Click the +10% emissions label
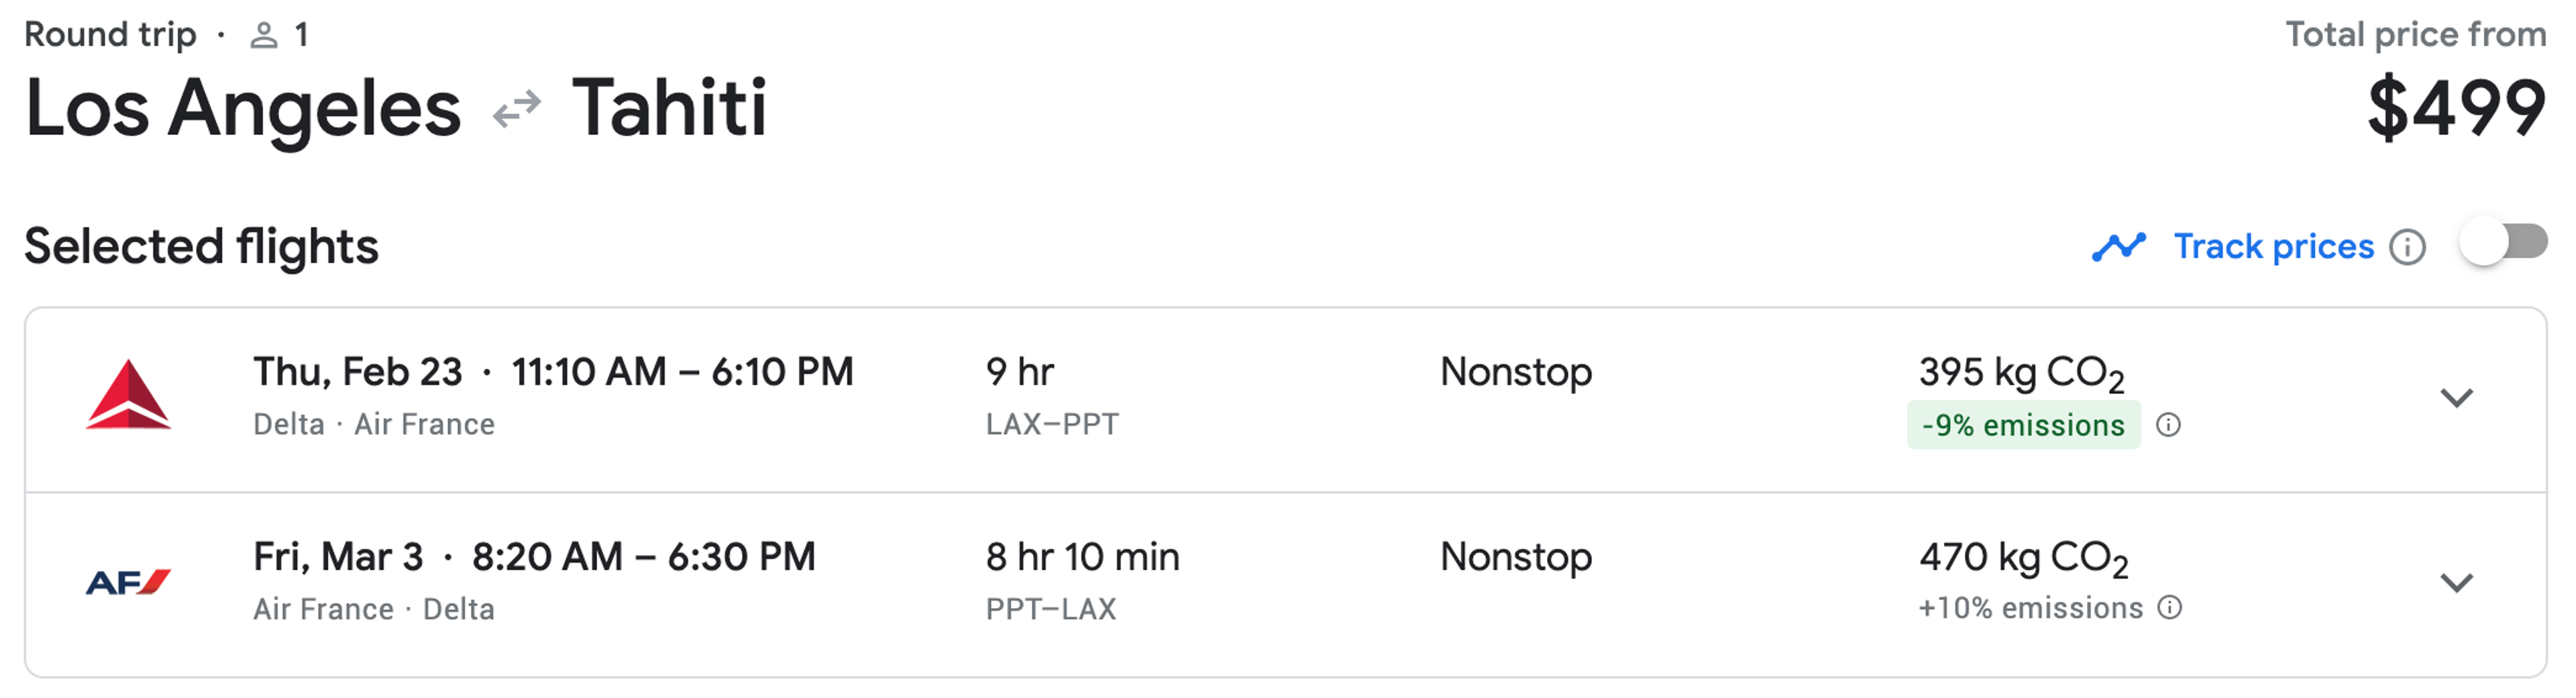The width and height of the screenshot is (2576, 698). [2030, 608]
